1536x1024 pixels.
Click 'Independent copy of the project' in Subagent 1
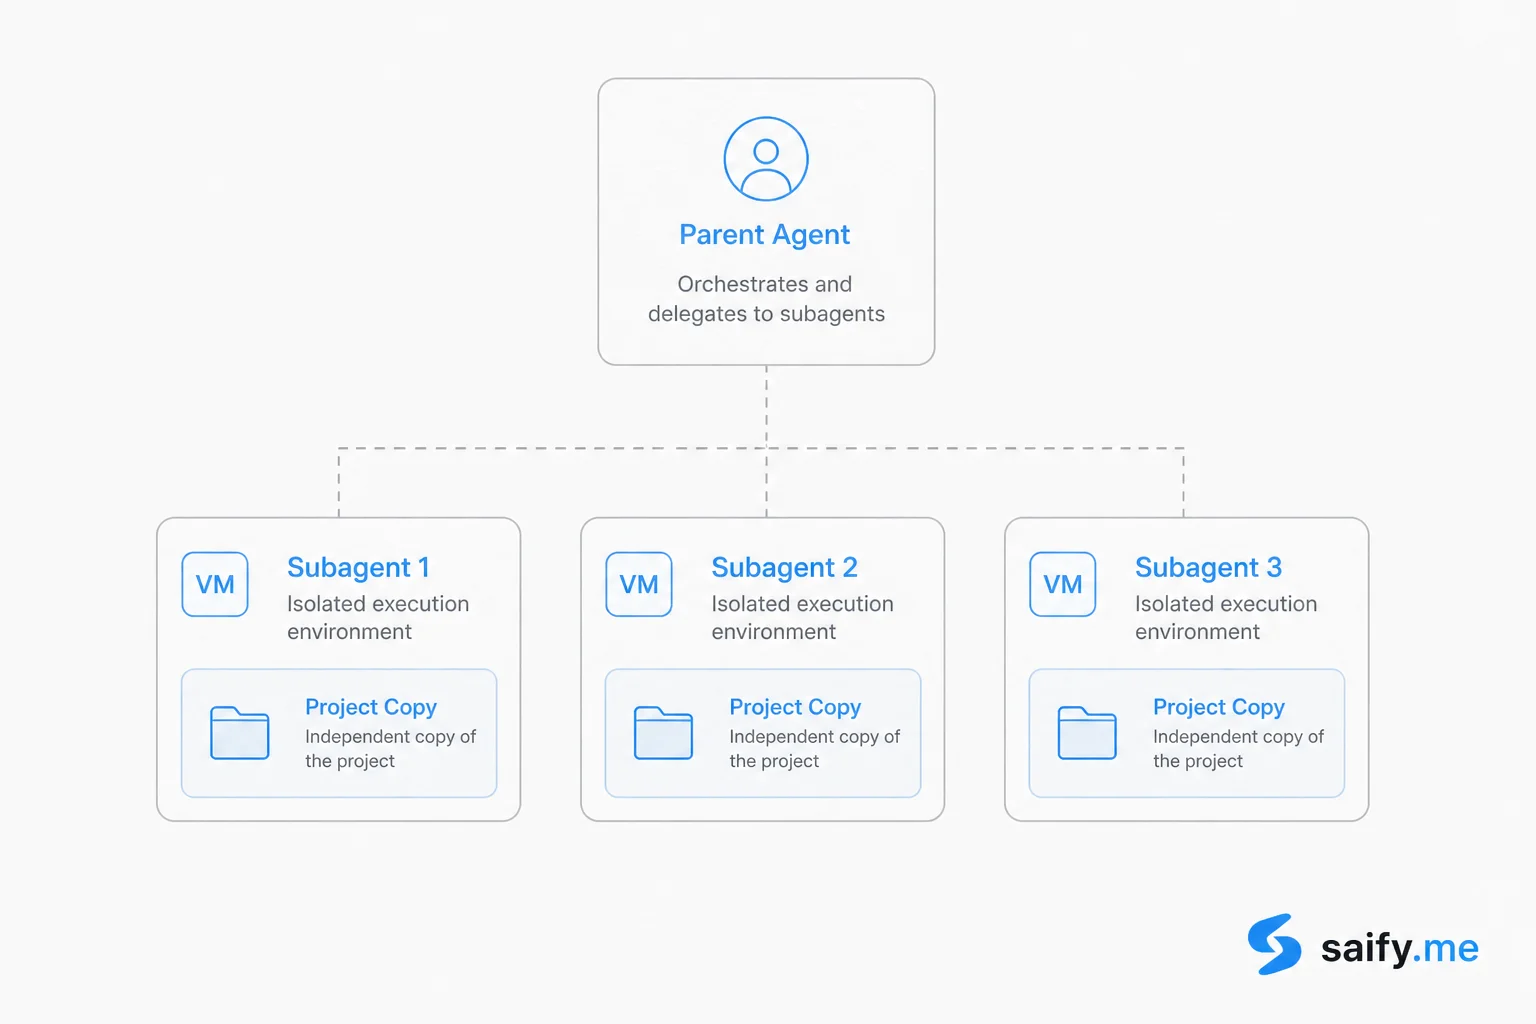(390, 749)
